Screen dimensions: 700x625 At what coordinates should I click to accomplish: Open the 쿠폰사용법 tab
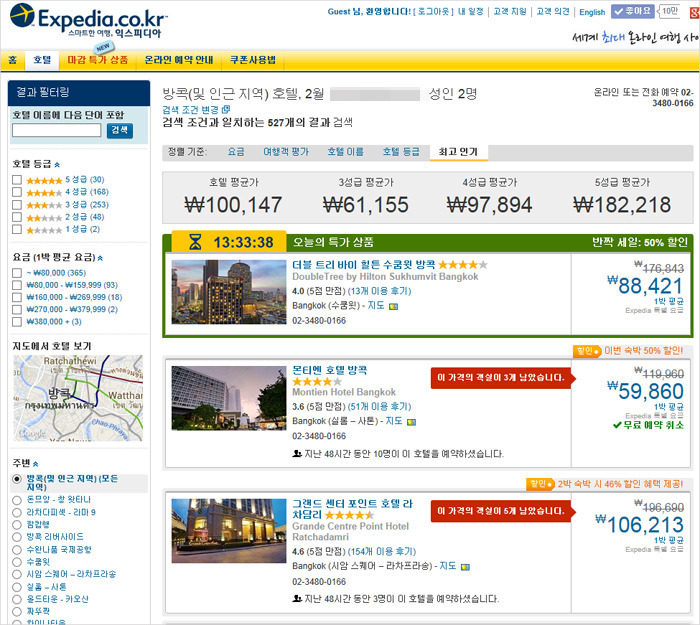click(x=253, y=60)
